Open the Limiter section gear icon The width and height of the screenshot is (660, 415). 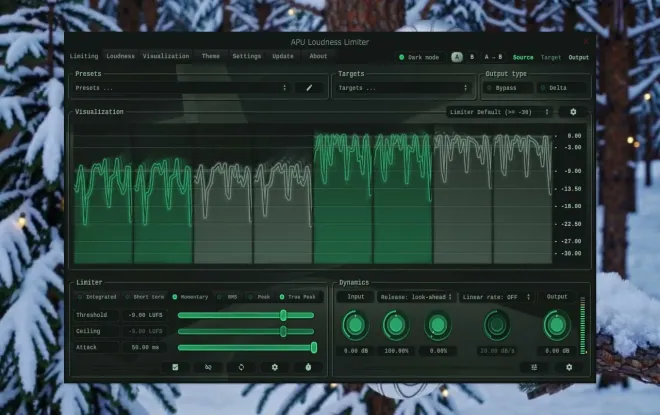[274, 367]
